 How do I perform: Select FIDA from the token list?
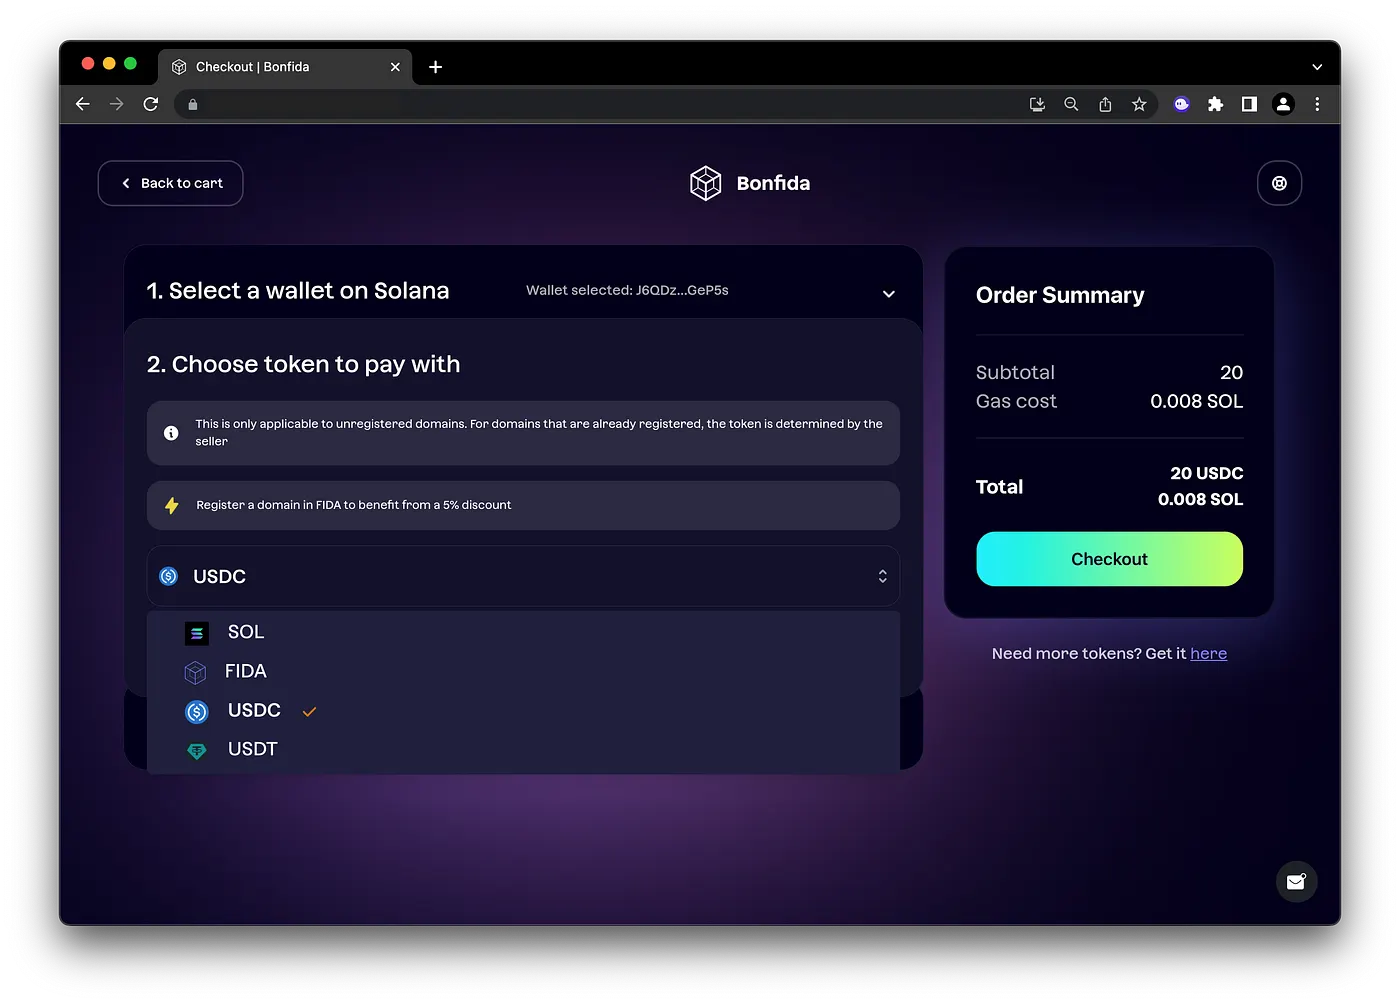pos(523,671)
